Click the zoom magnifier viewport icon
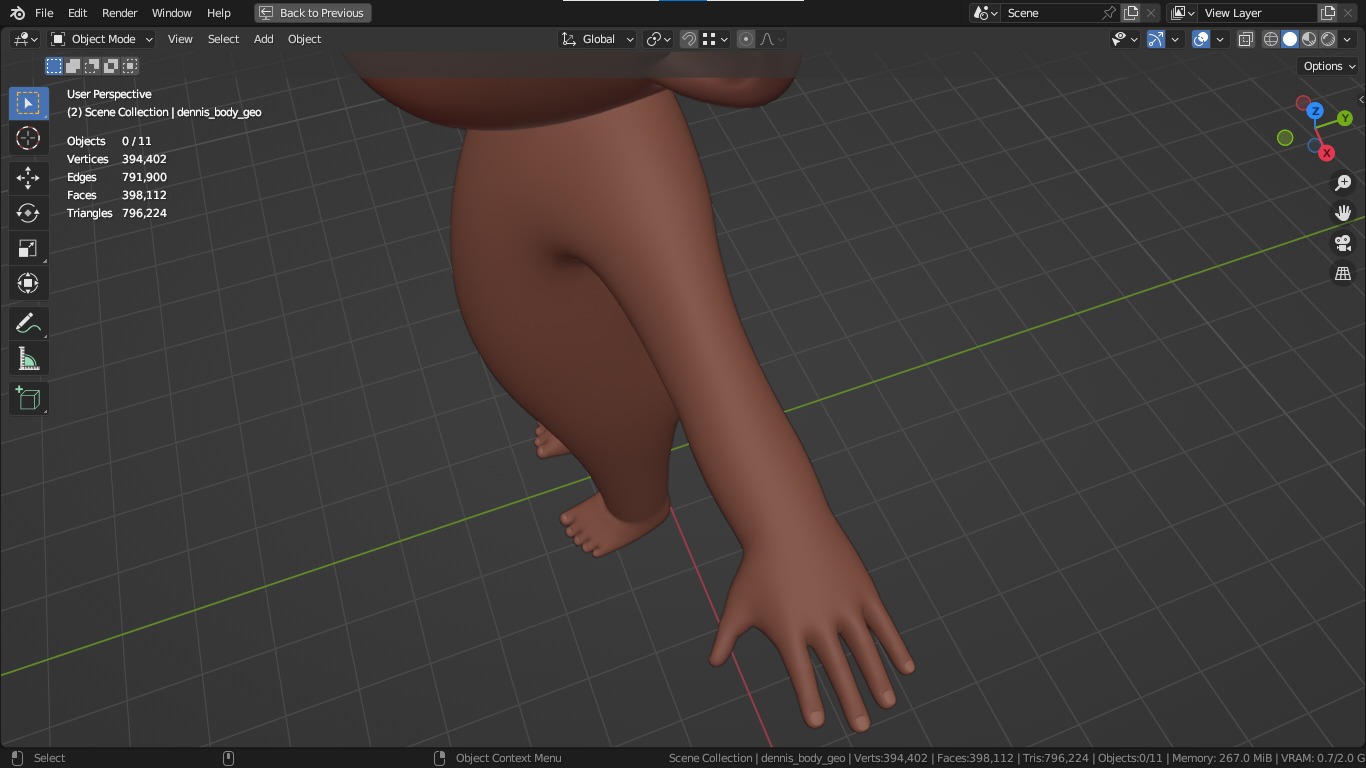This screenshot has height=768, width=1366. click(1343, 183)
